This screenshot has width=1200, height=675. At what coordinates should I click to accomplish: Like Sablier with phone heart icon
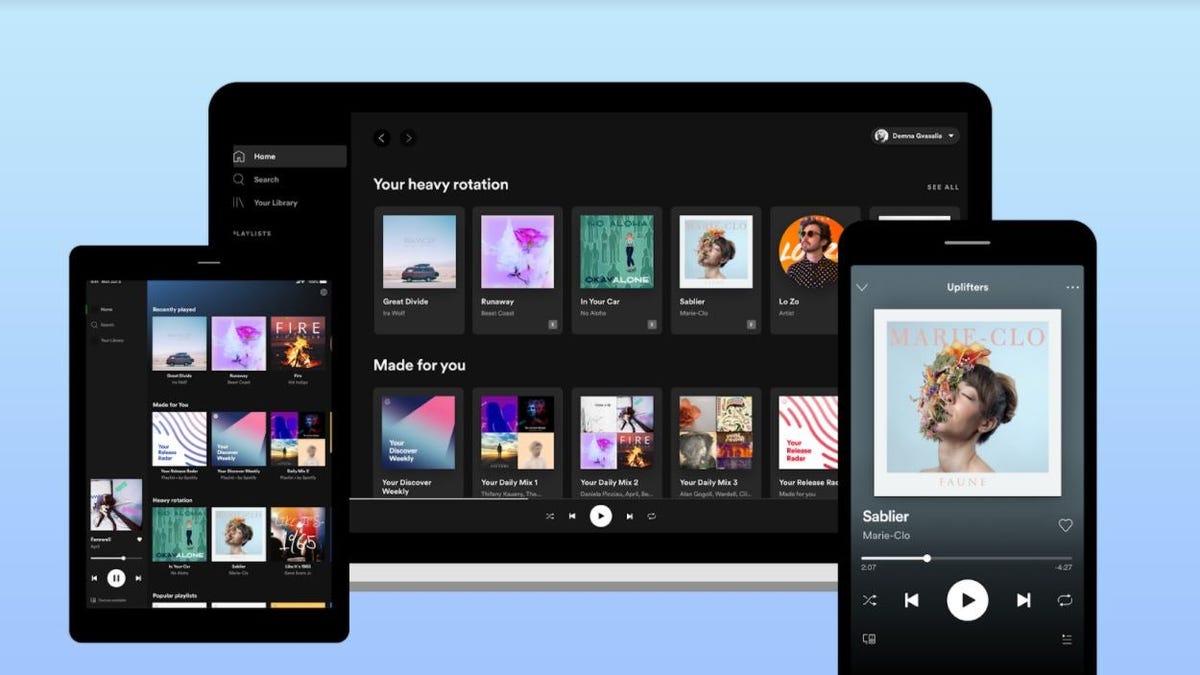1065,525
